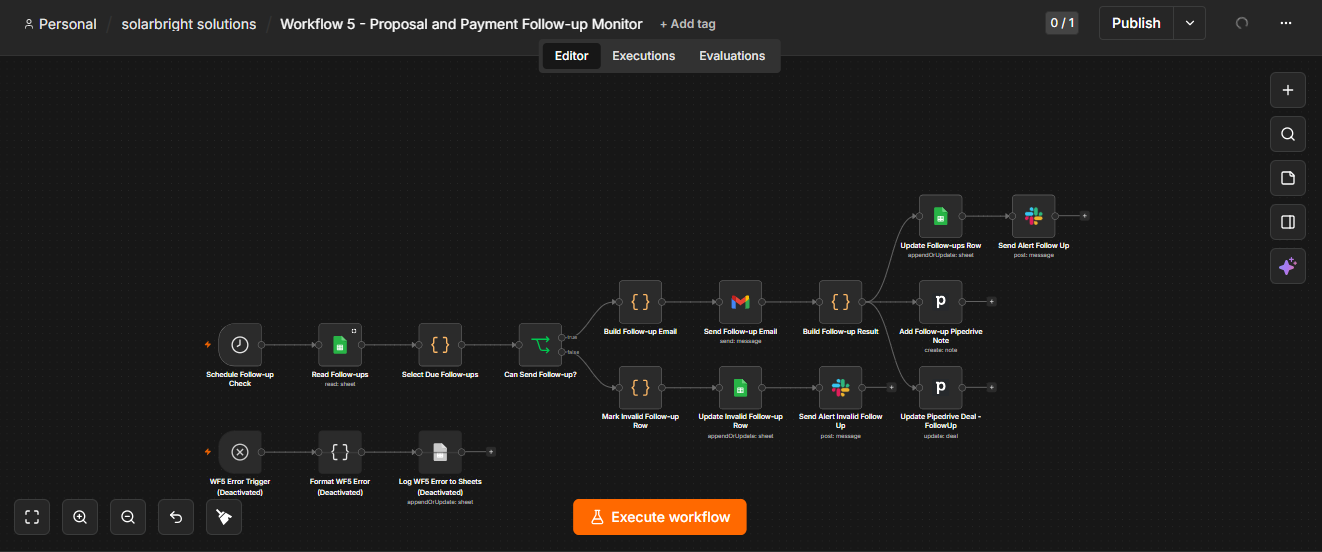Open the Add Follow-up Pipedrive Note node

[x=940, y=301]
